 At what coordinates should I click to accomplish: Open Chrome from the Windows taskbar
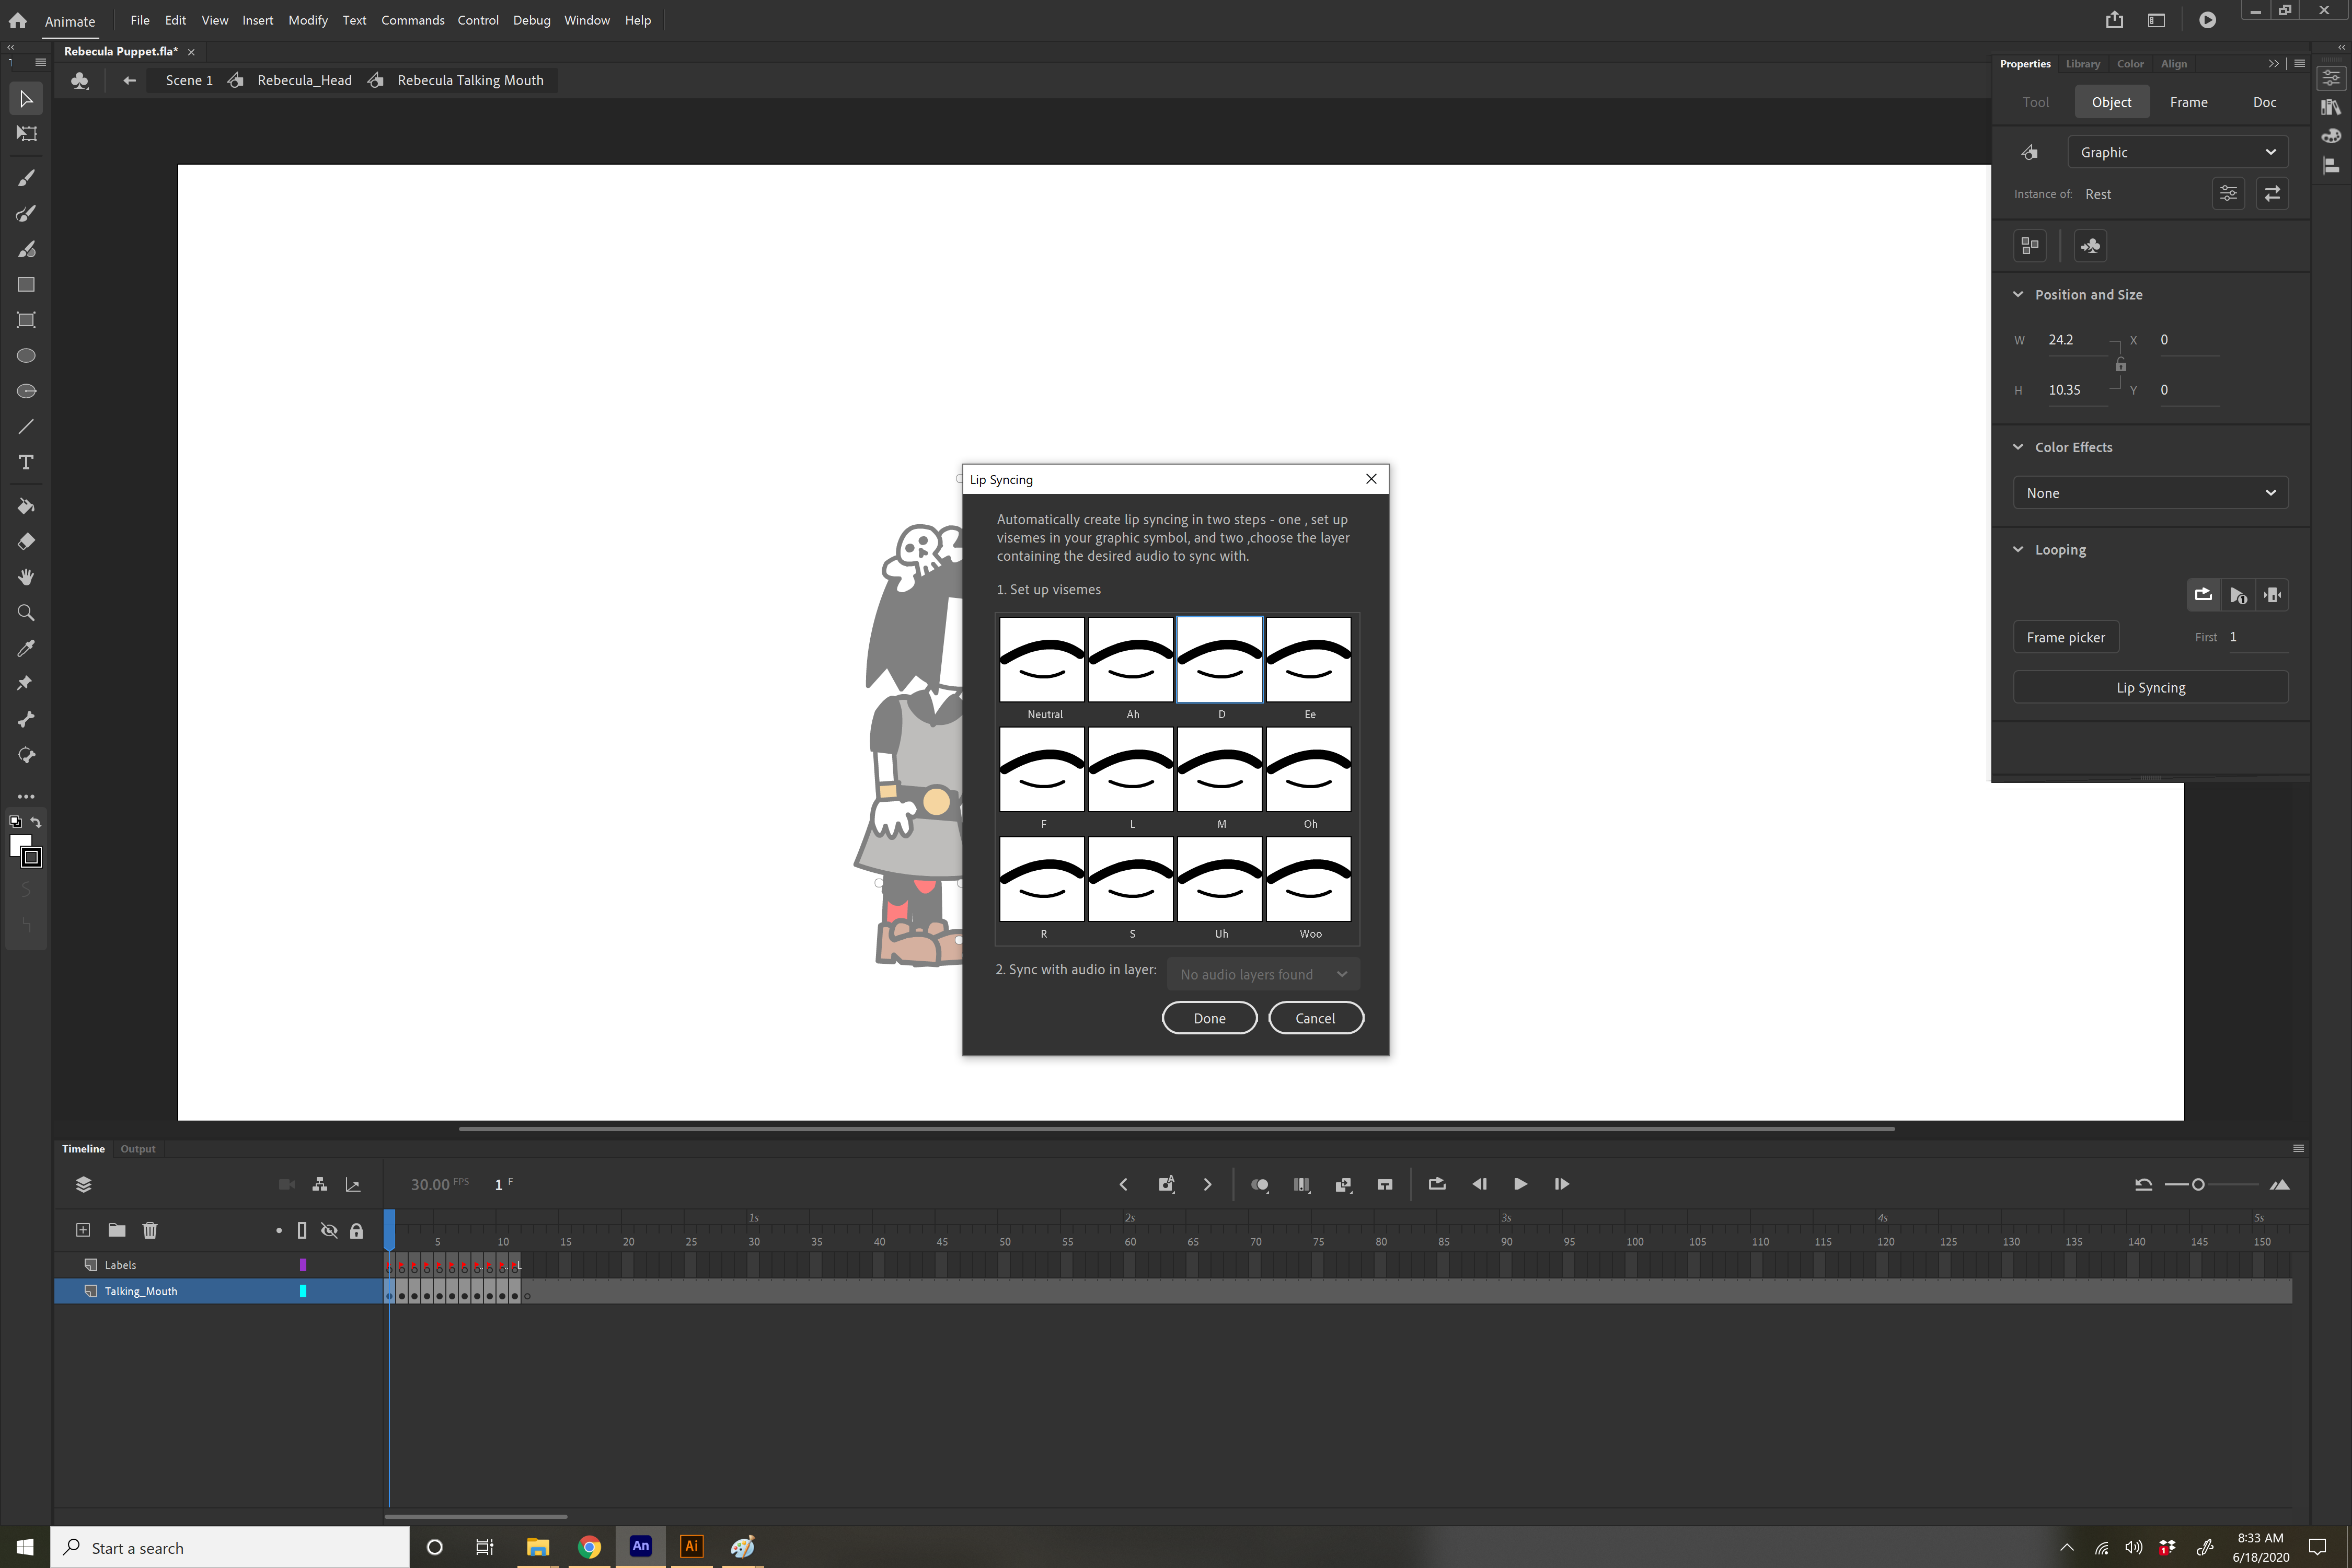(x=589, y=1547)
